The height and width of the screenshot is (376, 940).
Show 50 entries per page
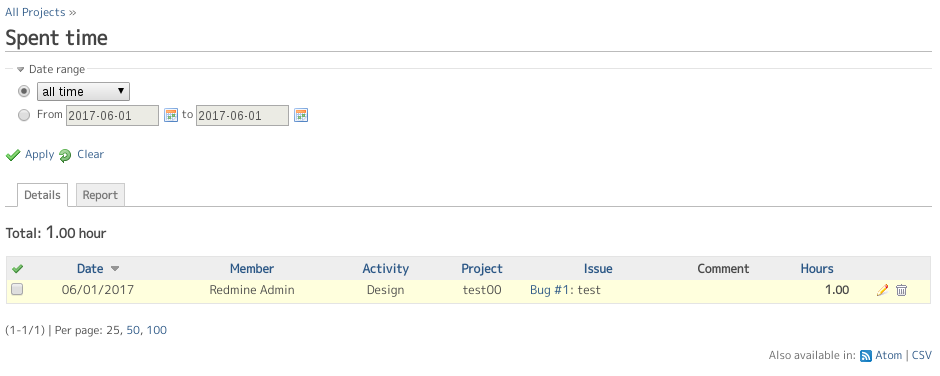(x=132, y=330)
